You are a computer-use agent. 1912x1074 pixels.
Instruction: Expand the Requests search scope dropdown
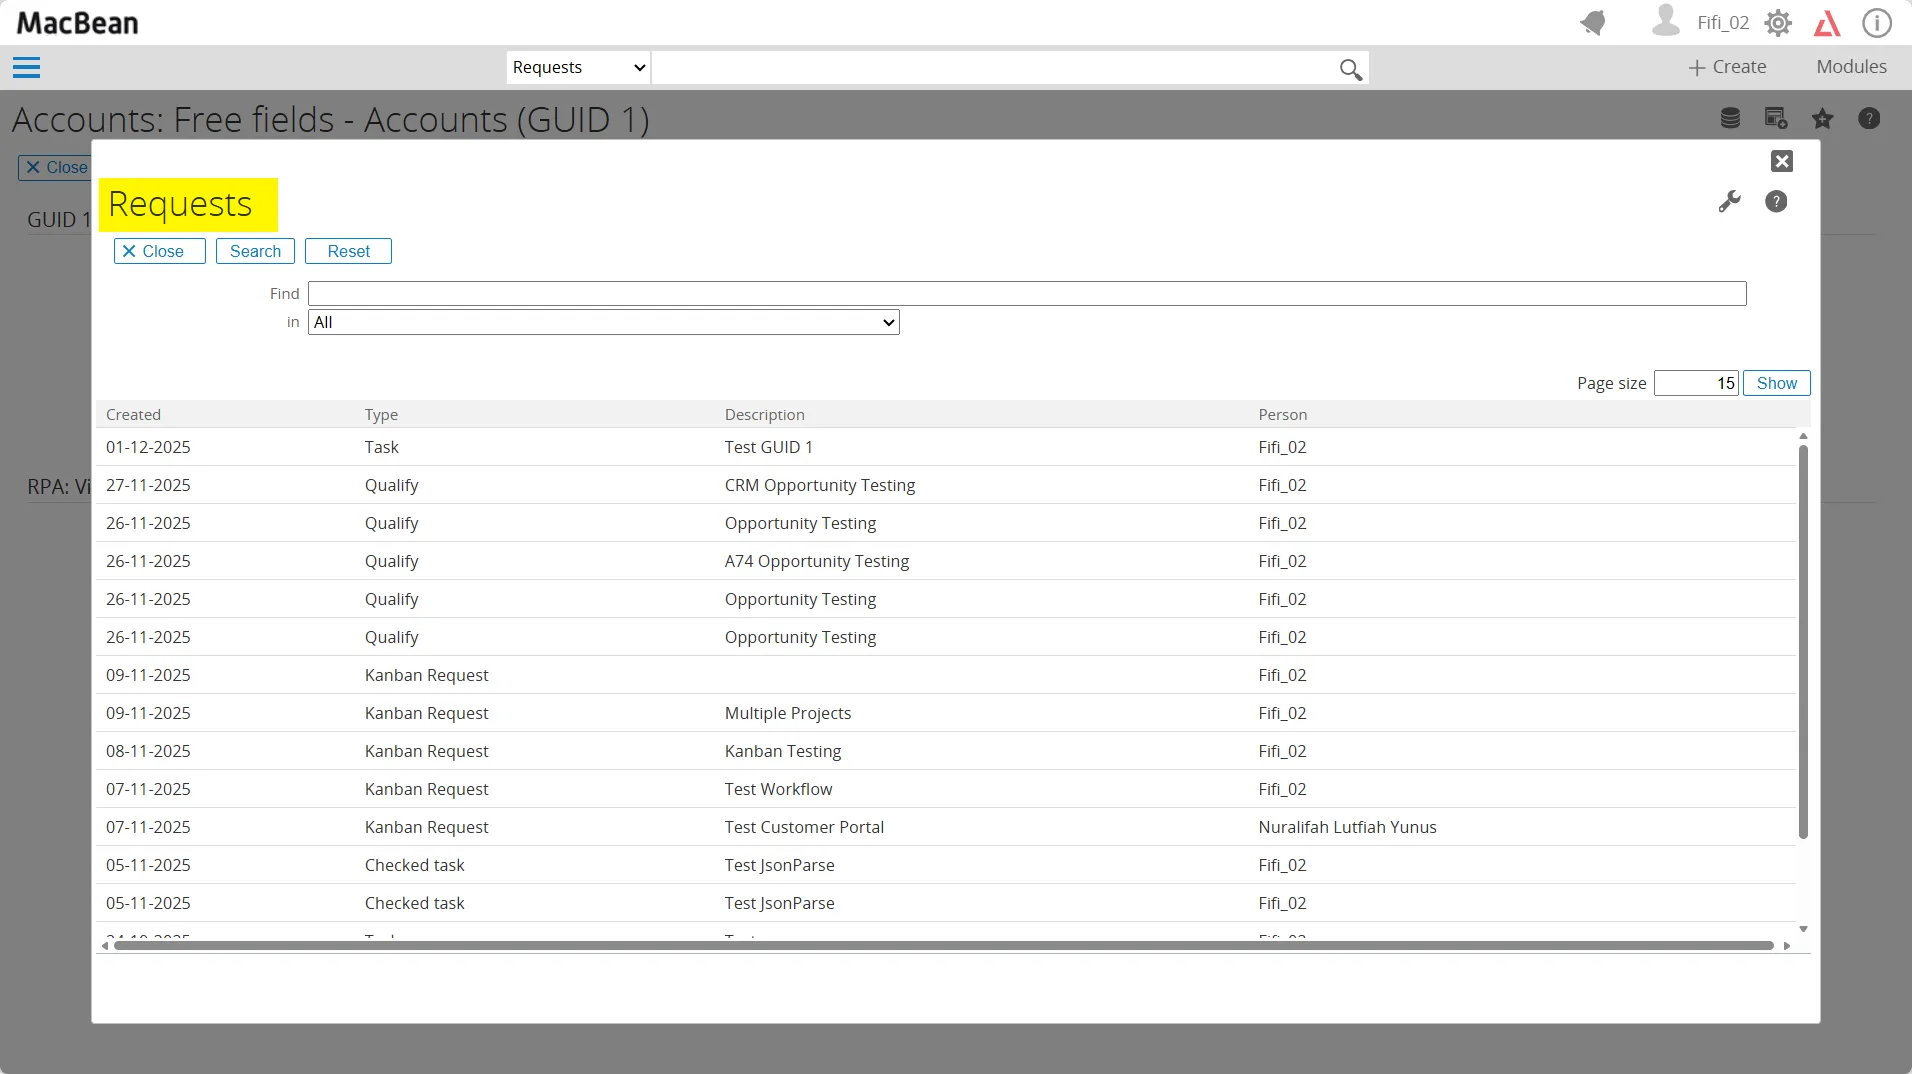tap(578, 68)
